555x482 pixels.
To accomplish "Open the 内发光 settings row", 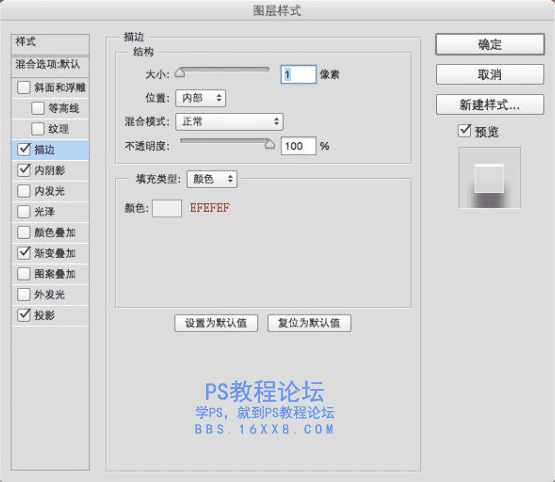I will pyautogui.click(x=50, y=191).
